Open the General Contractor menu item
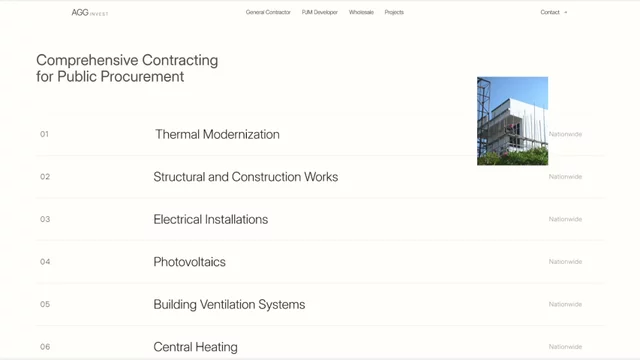Image resolution: width=640 pixels, height=360 pixels. click(x=268, y=12)
